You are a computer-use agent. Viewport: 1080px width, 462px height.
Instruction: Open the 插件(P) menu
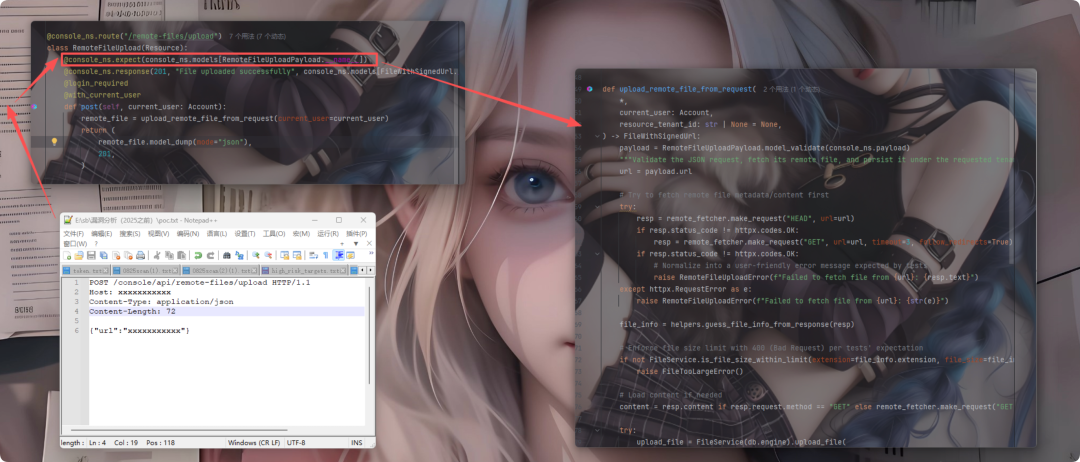[x=357, y=233]
